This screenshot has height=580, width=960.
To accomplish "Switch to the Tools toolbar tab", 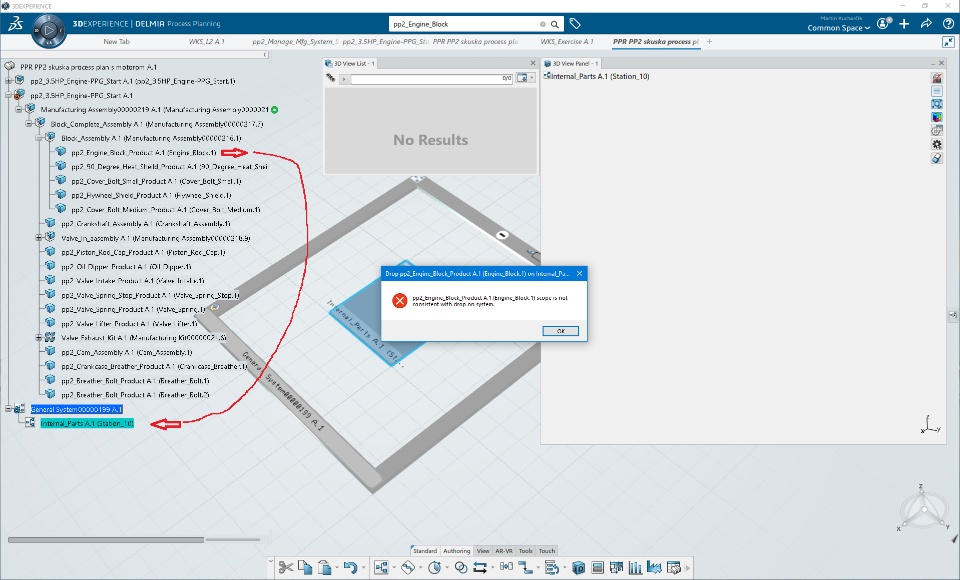I will pyautogui.click(x=526, y=551).
